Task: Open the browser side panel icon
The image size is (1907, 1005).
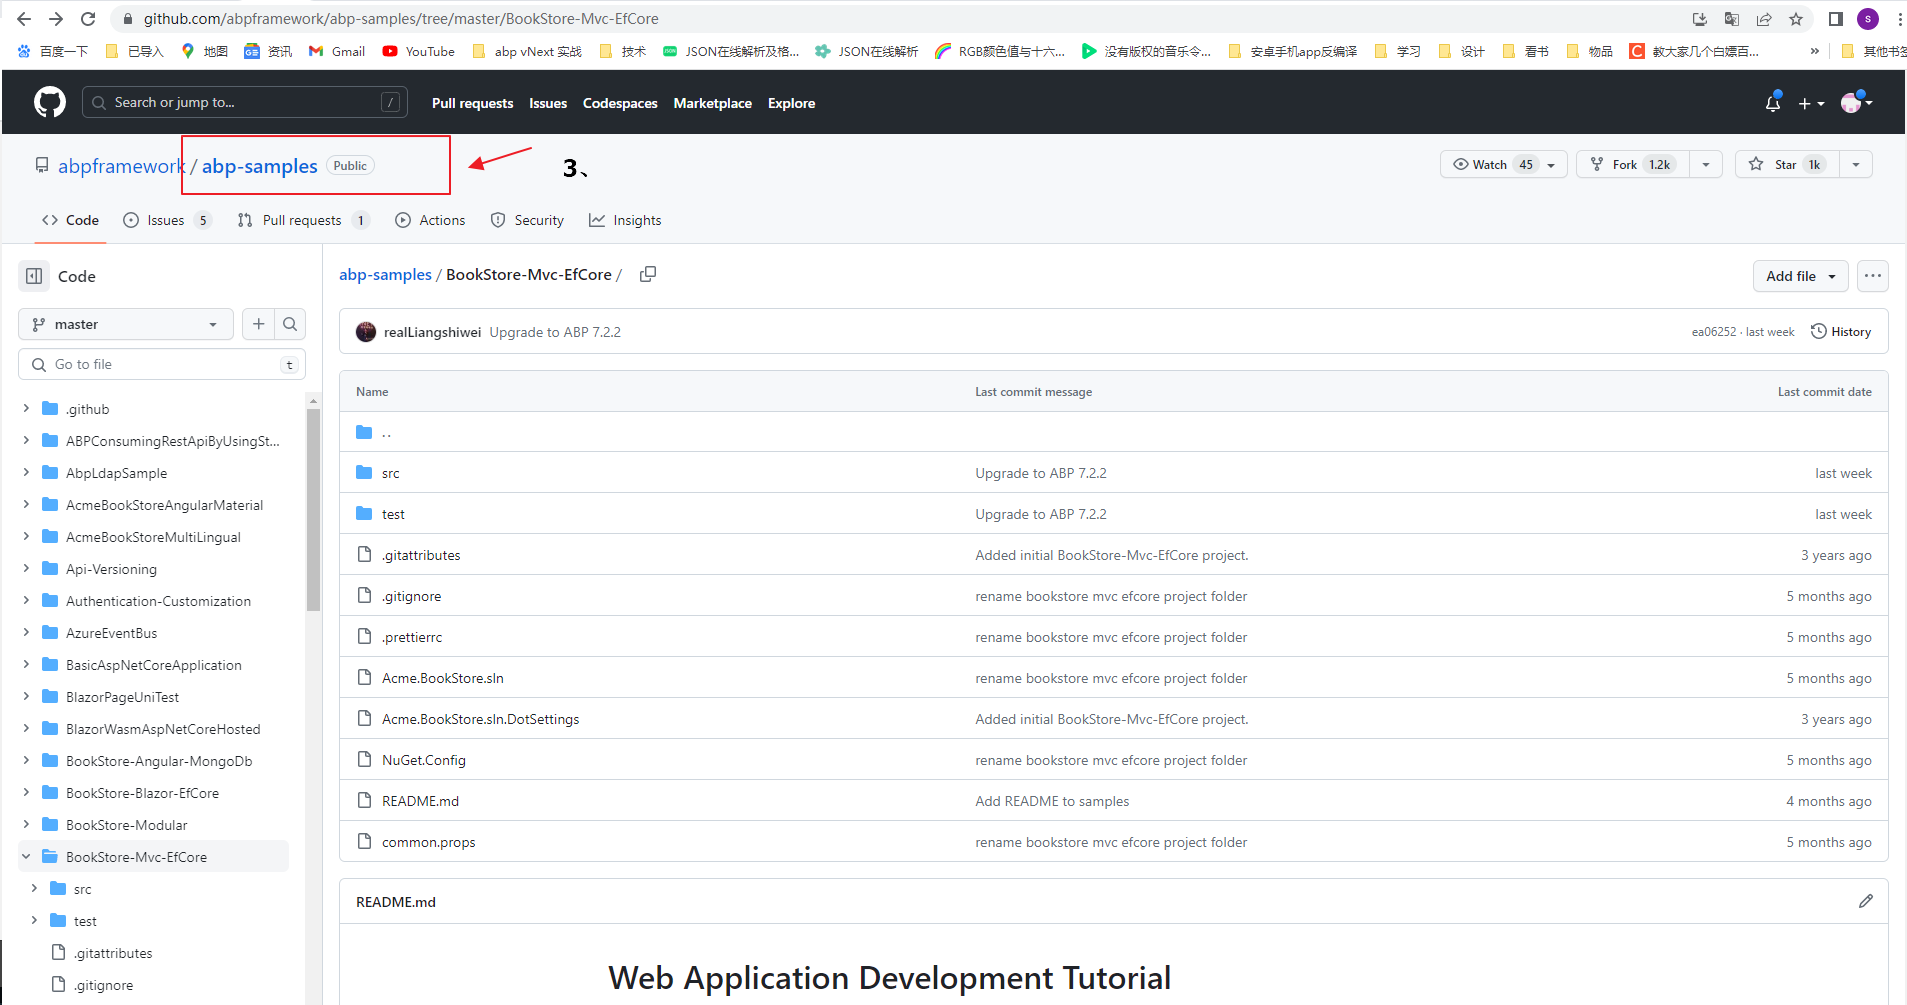Action: point(1836,19)
